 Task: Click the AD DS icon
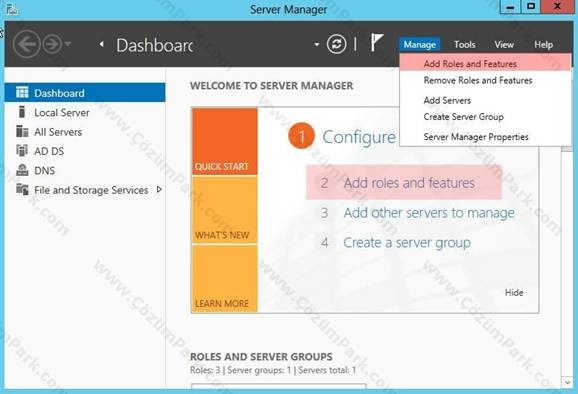(22, 150)
